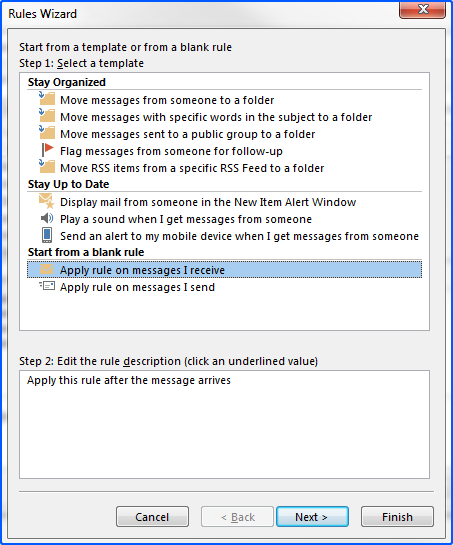This screenshot has height=545, width=453.
Task: Click the Finish button
Action: point(397,517)
